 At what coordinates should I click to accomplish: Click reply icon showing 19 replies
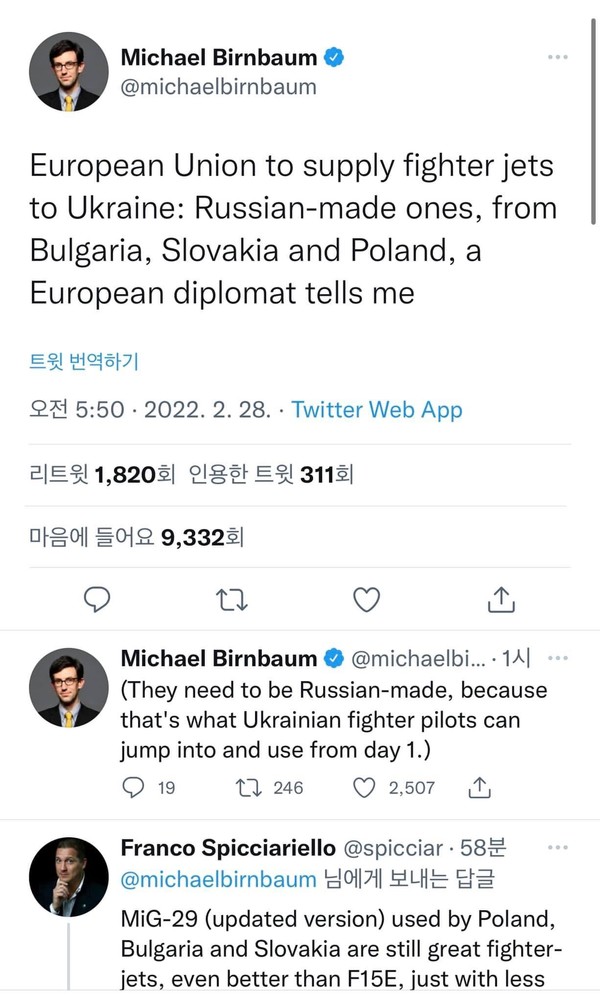pyautogui.click(x=133, y=787)
